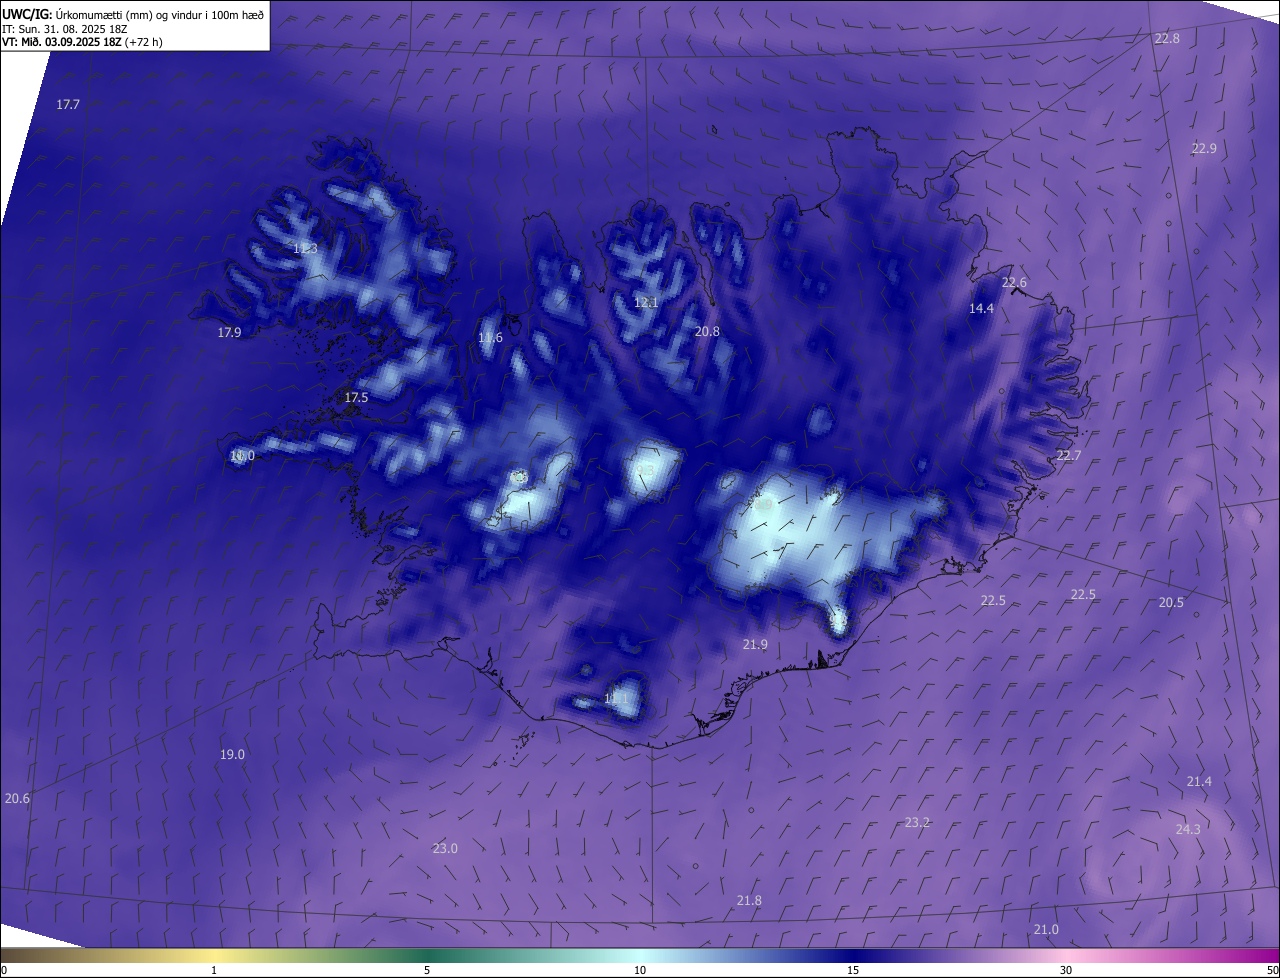Screen dimensions: 1280x978
Task: Select the 17.9 value label
Action: pos(229,332)
